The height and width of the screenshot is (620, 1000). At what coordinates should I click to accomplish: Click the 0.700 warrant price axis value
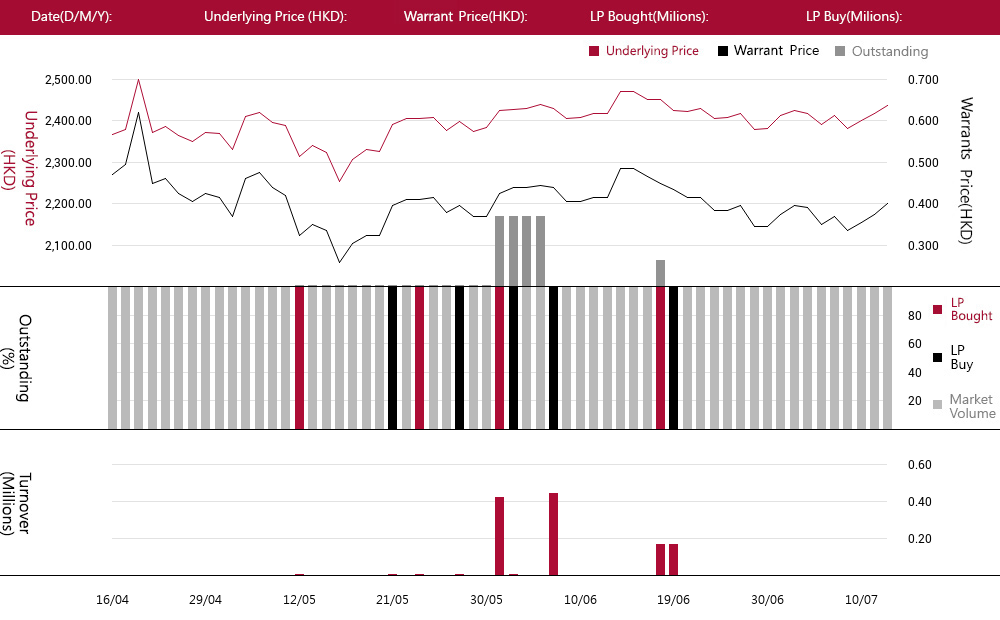coord(923,80)
